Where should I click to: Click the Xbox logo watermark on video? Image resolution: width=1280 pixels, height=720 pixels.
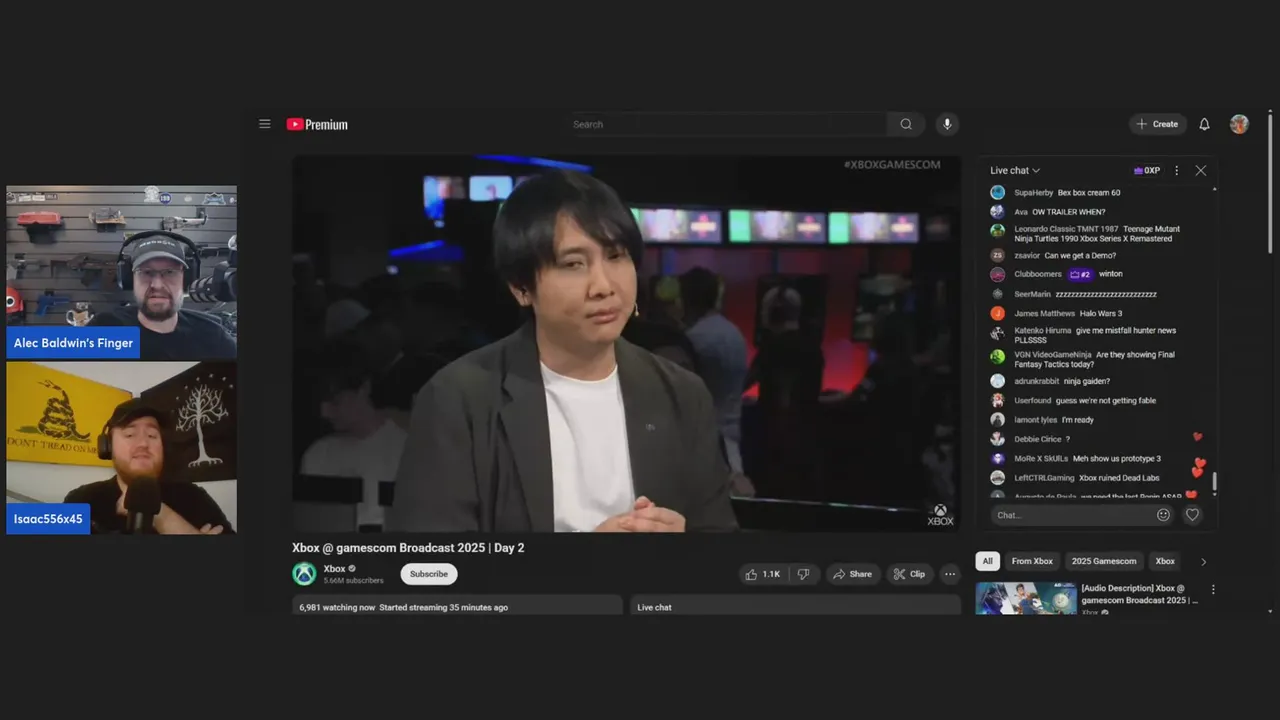click(x=940, y=515)
